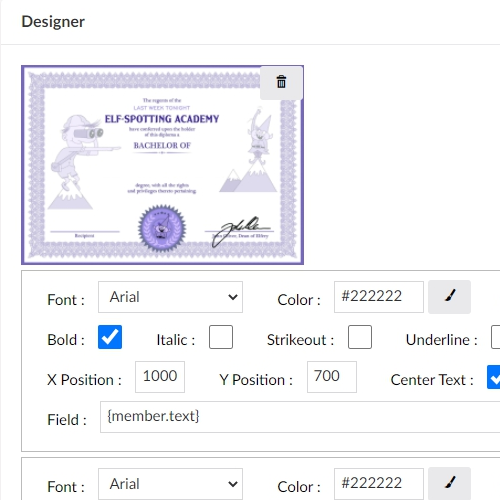This screenshot has height=500, width=500.
Task: Uncheck the Bold checkbox
Action: (110, 337)
